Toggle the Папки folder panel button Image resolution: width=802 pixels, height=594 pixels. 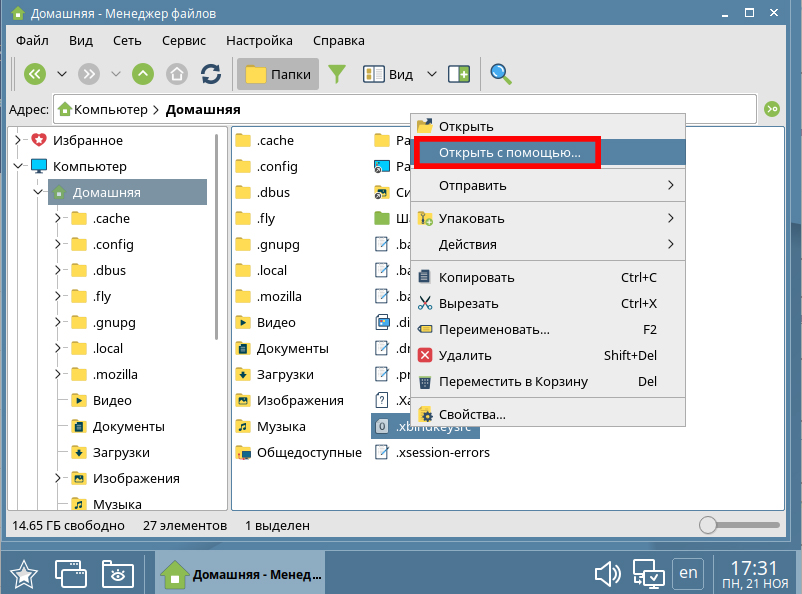point(278,74)
